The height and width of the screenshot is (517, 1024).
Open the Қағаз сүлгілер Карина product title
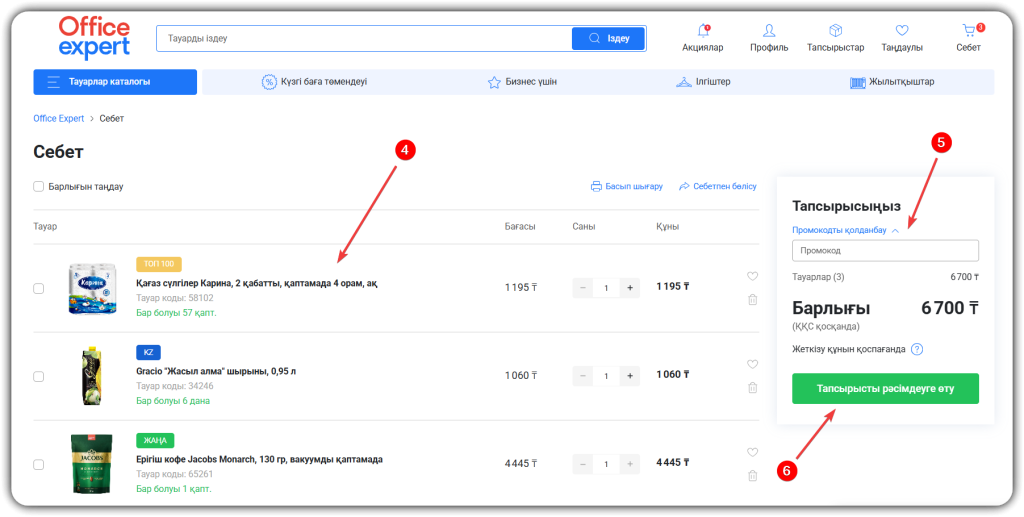[x=257, y=283]
